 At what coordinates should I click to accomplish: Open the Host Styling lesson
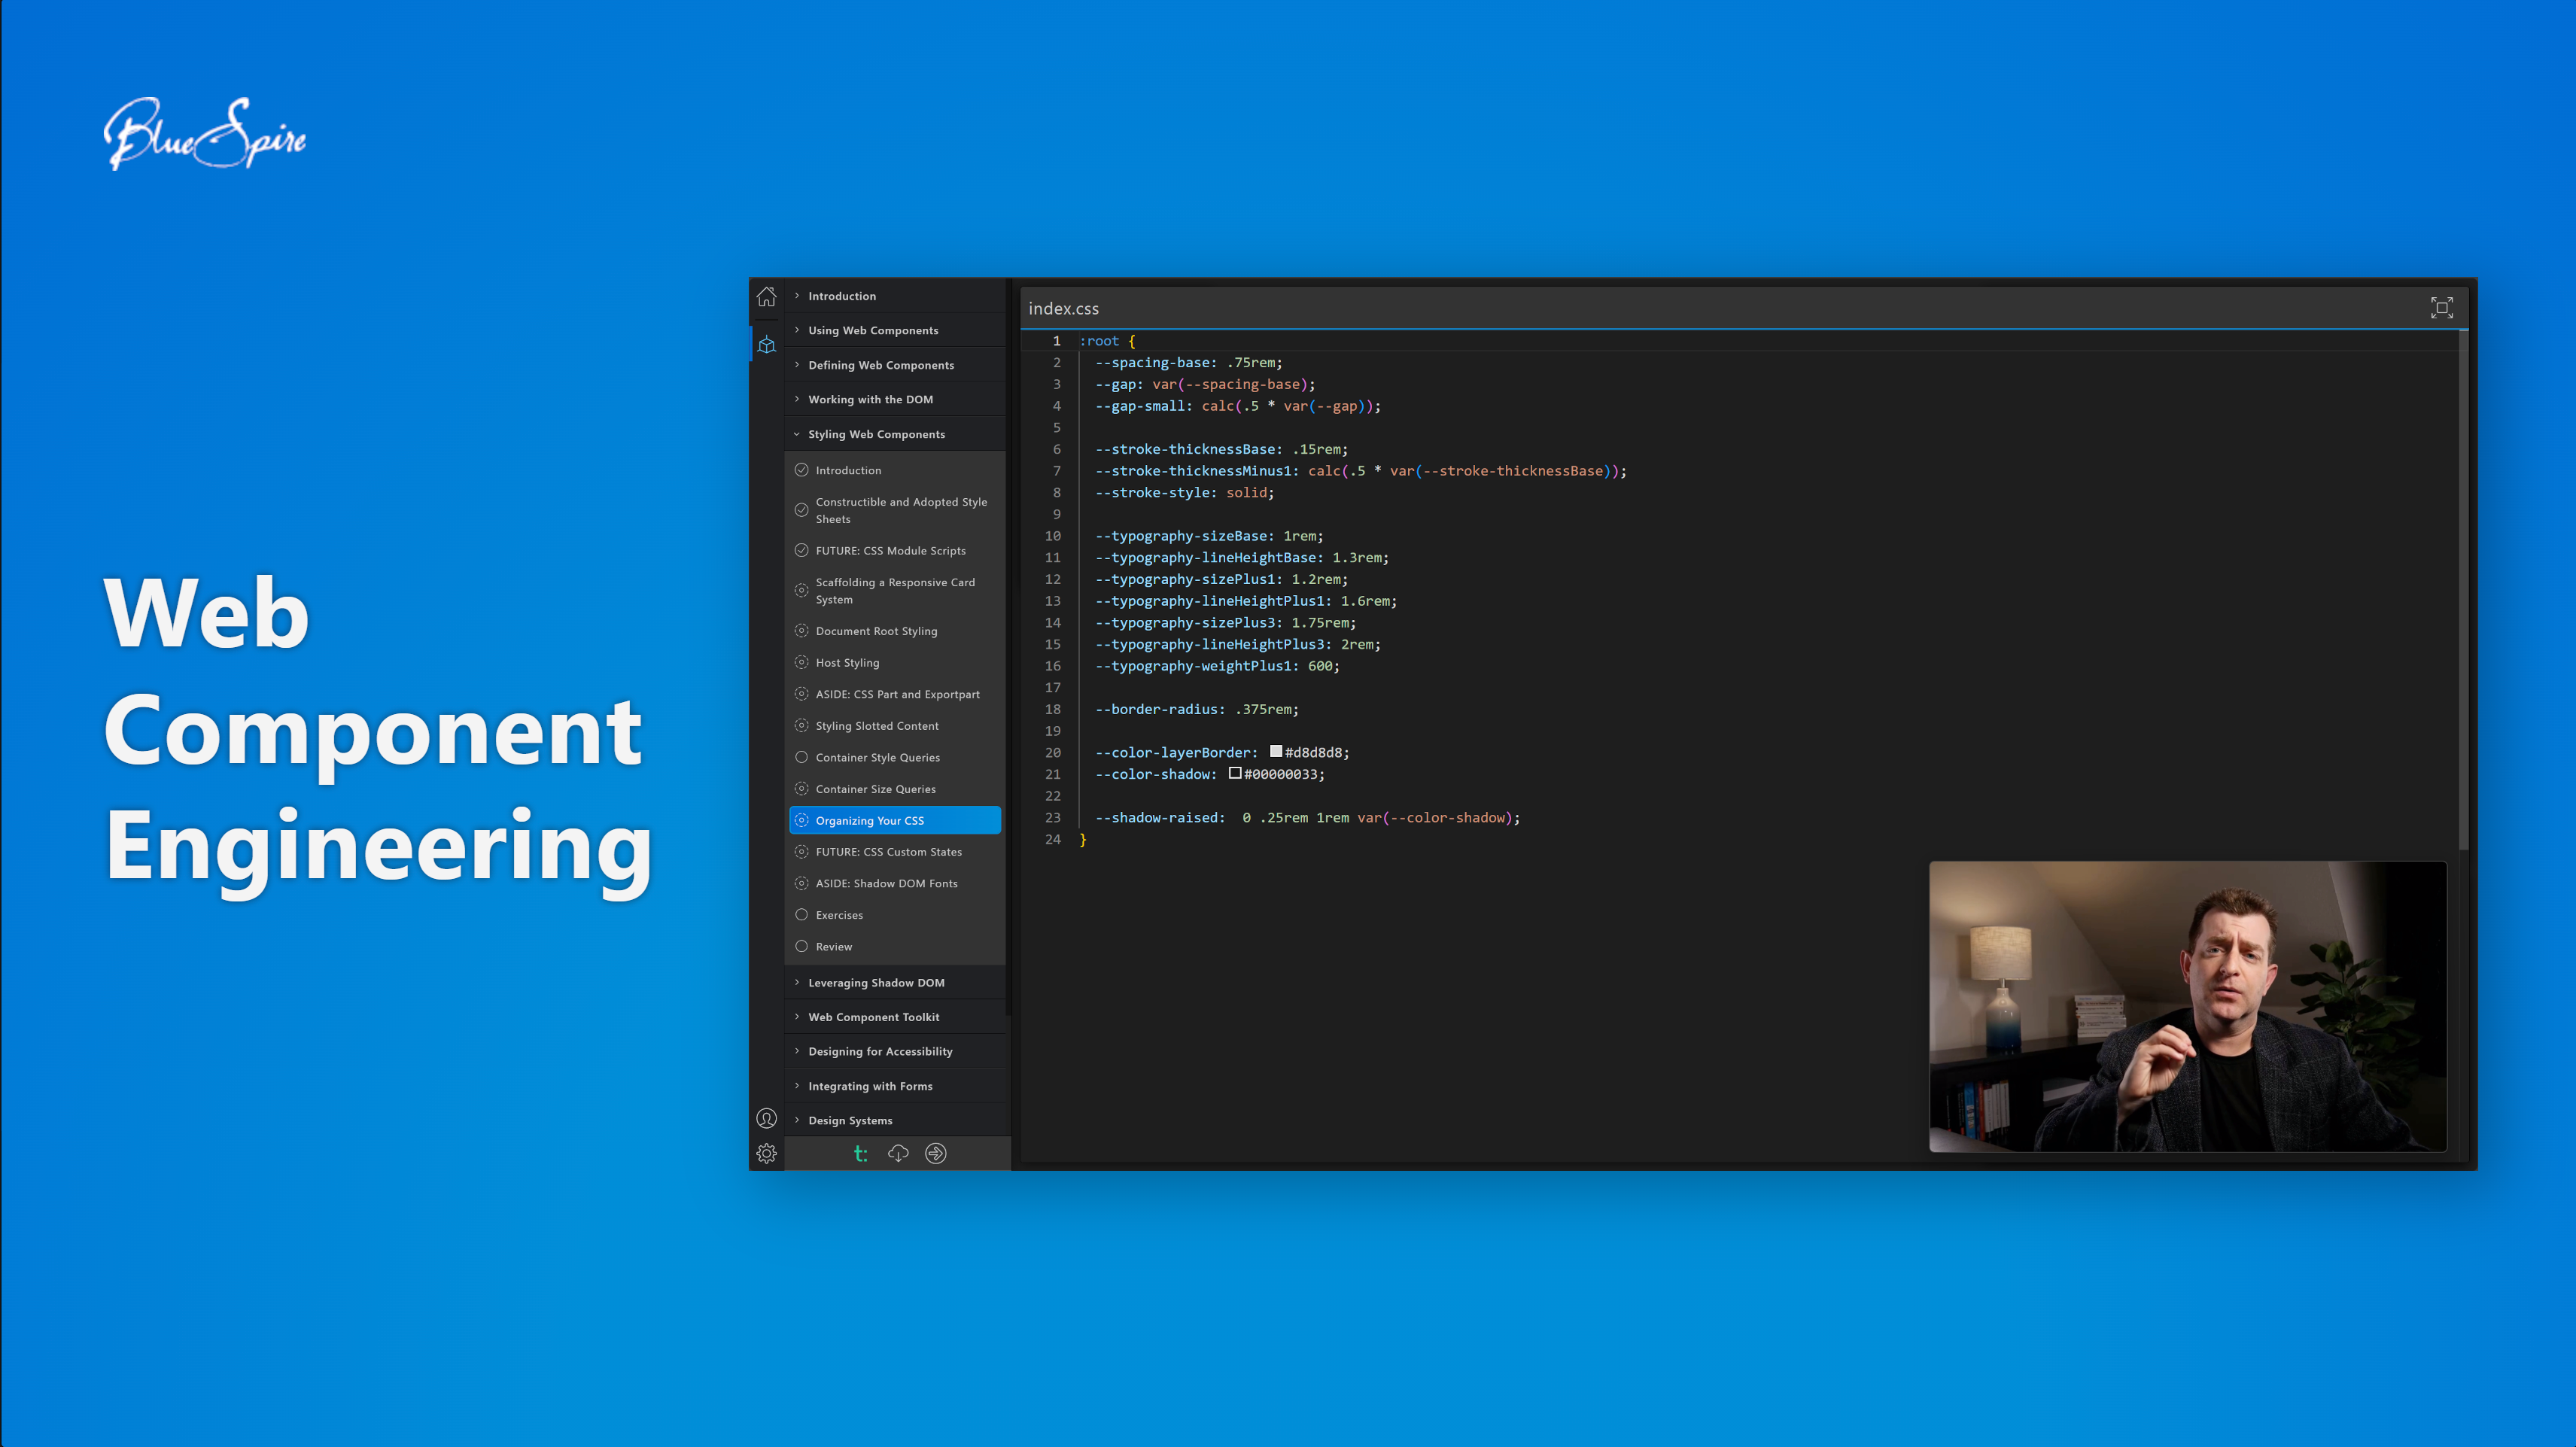847,662
